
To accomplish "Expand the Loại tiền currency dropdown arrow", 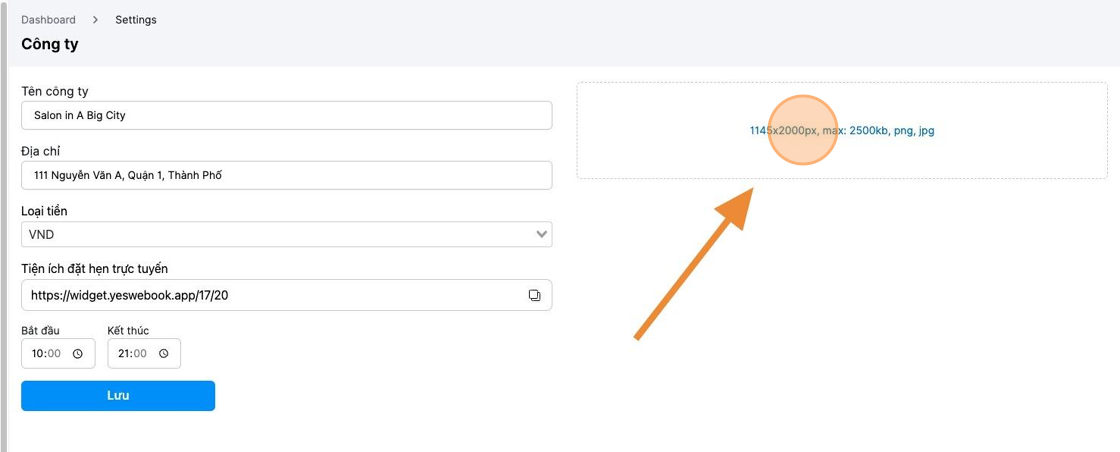I will coord(541,234).
